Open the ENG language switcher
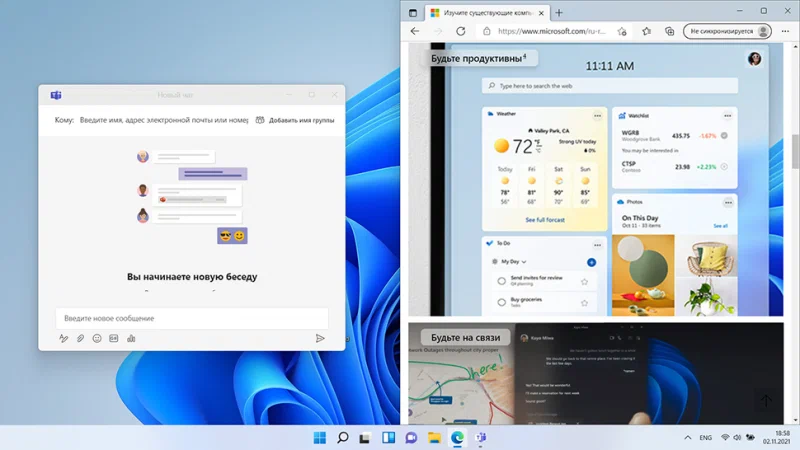 [x=705, y=438]
